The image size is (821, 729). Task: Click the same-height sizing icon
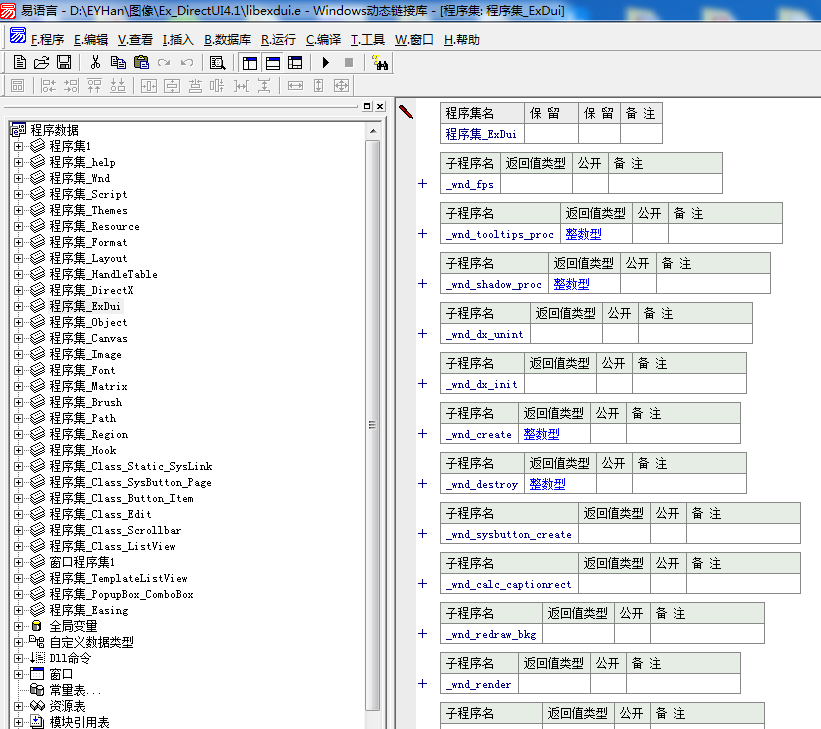pyautogui.click(x=318, y=85)
